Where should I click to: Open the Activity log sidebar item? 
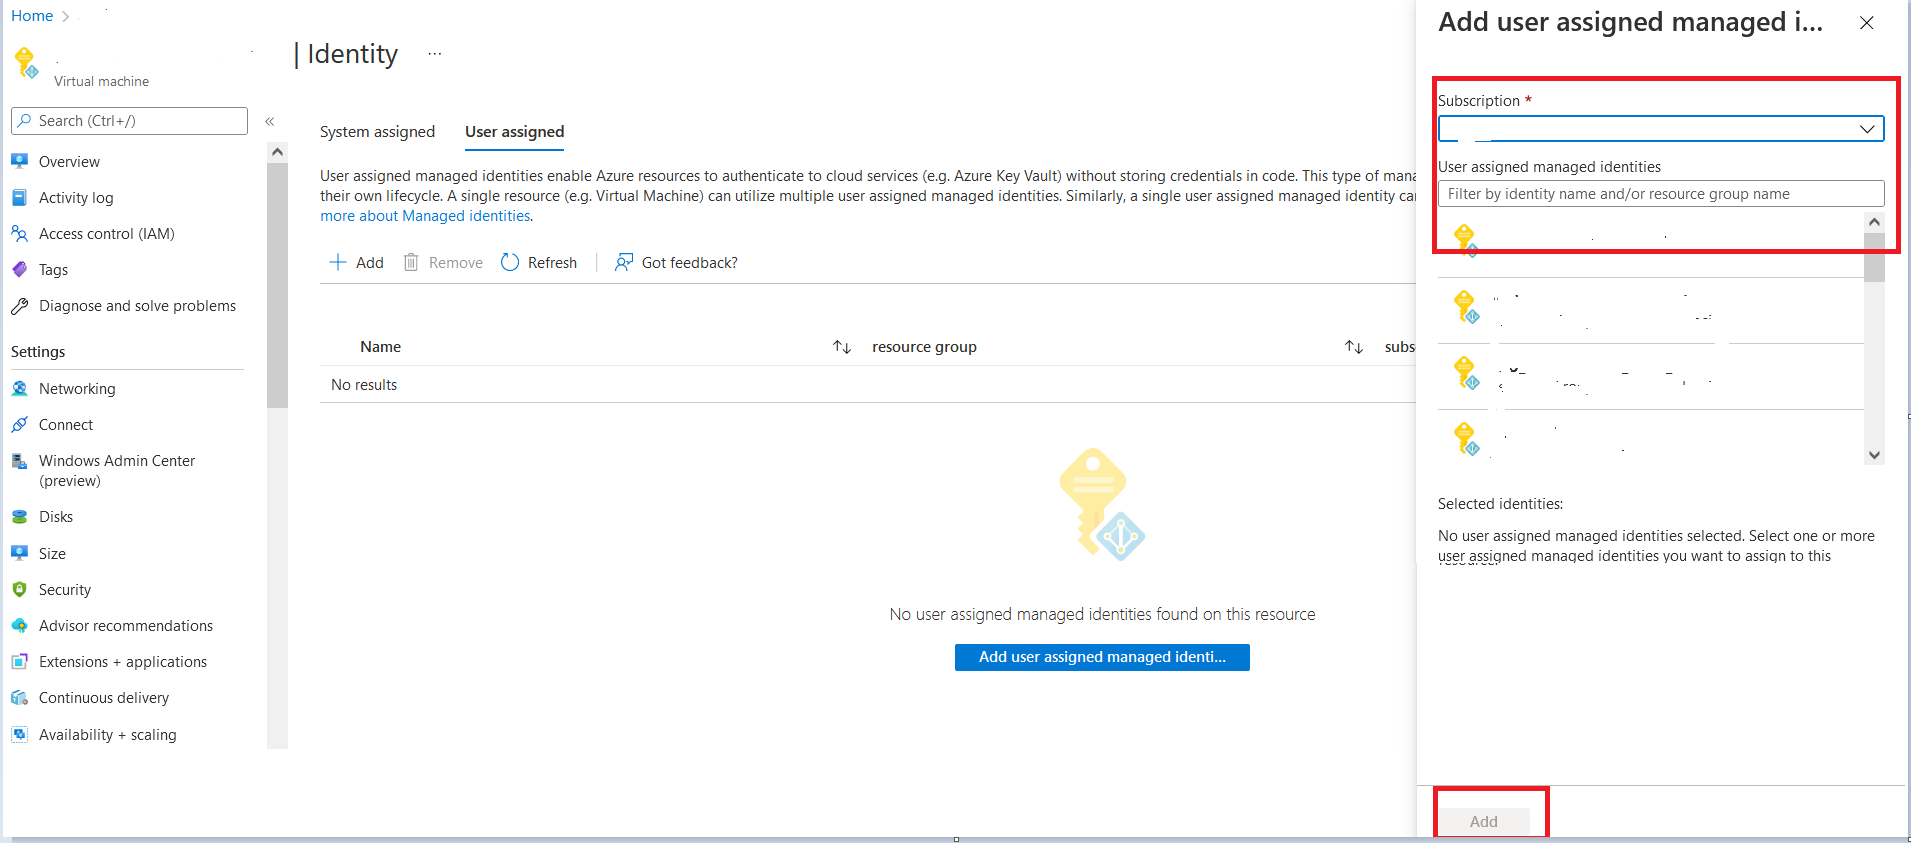point(76,198)
